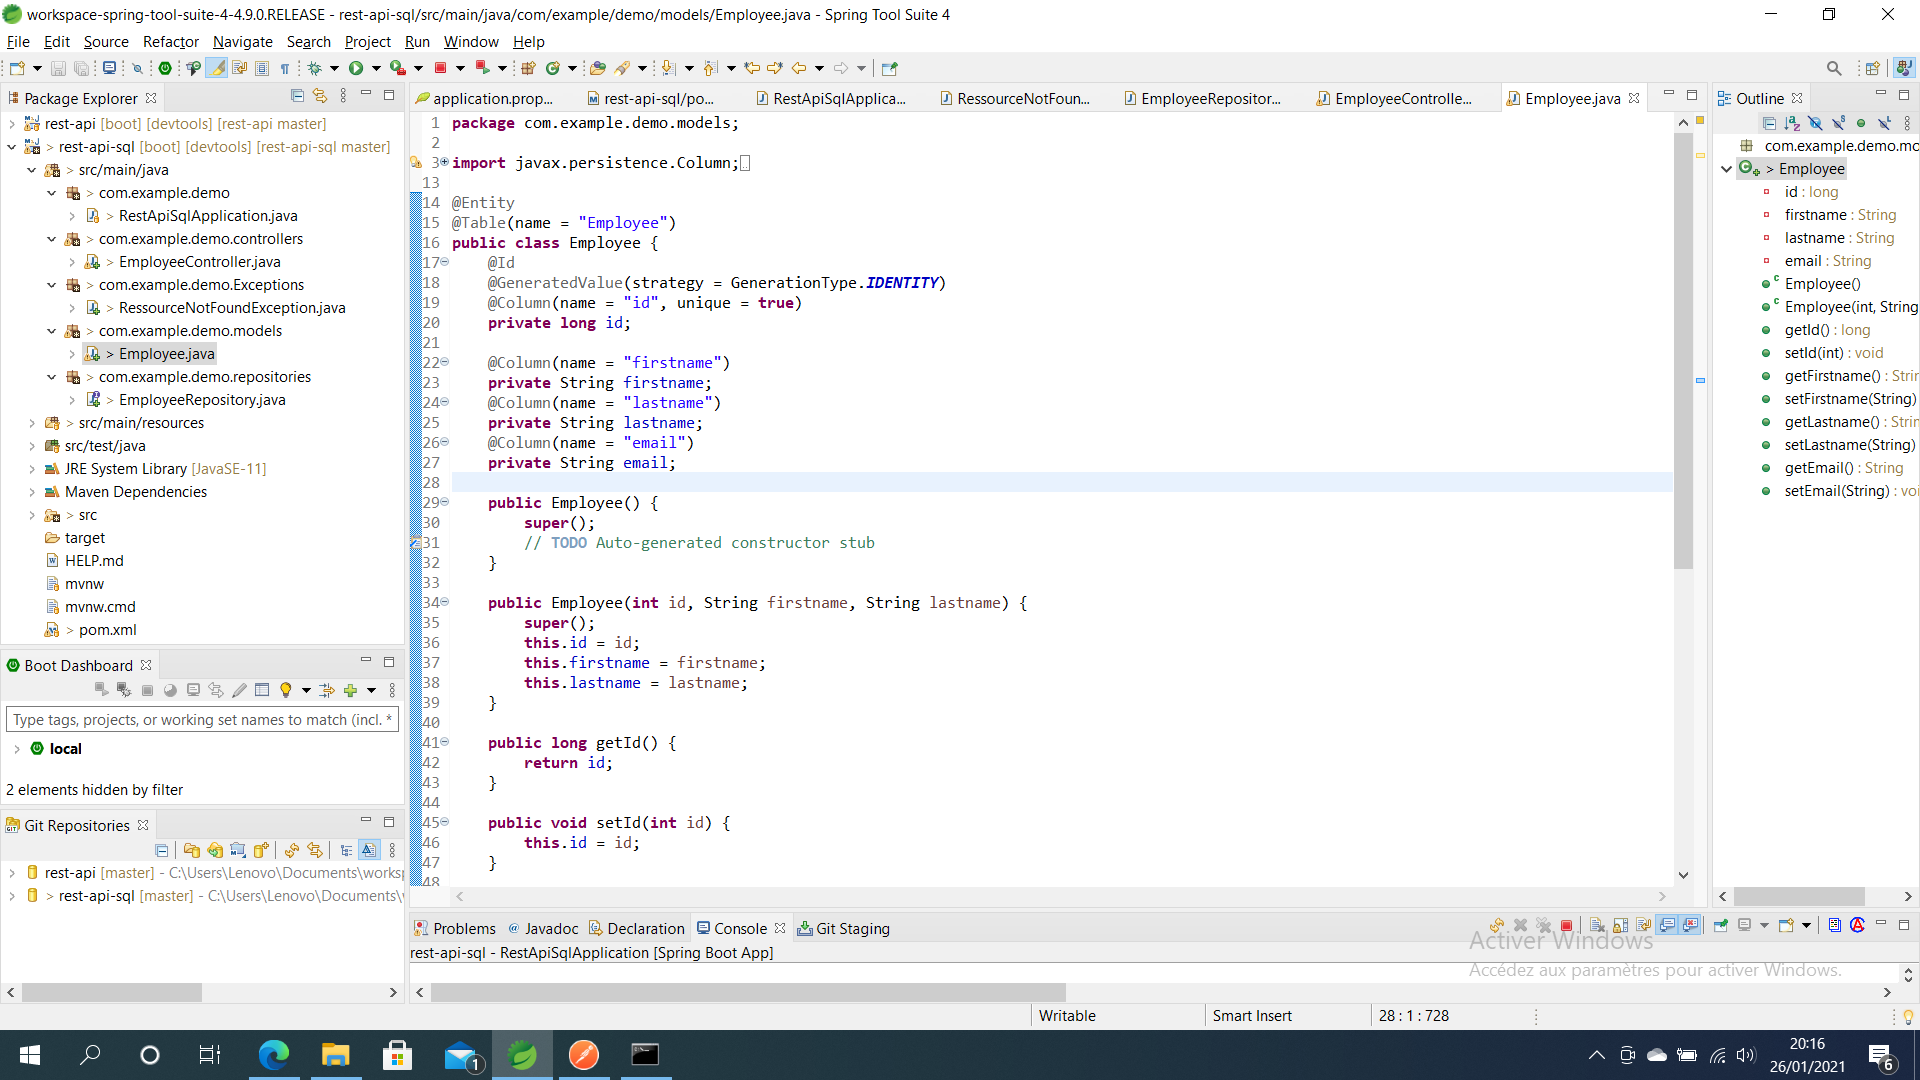Screen dimensions: 1920x1080
Task: Toggle Sort alphabetically in Outline view
Action: [1792, 123]
